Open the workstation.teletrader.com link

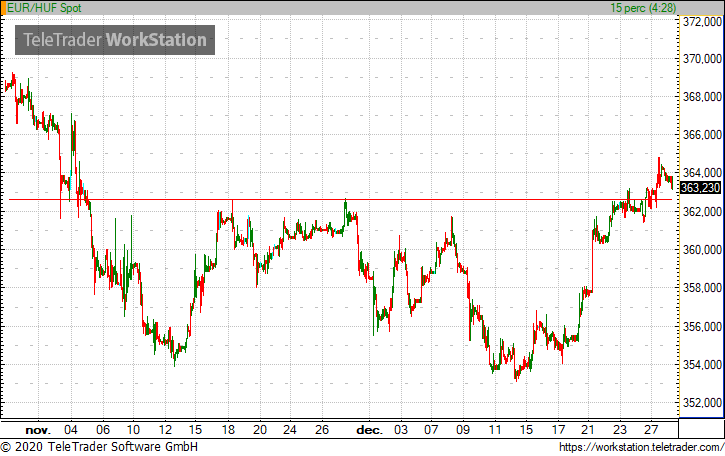point(641,447)
